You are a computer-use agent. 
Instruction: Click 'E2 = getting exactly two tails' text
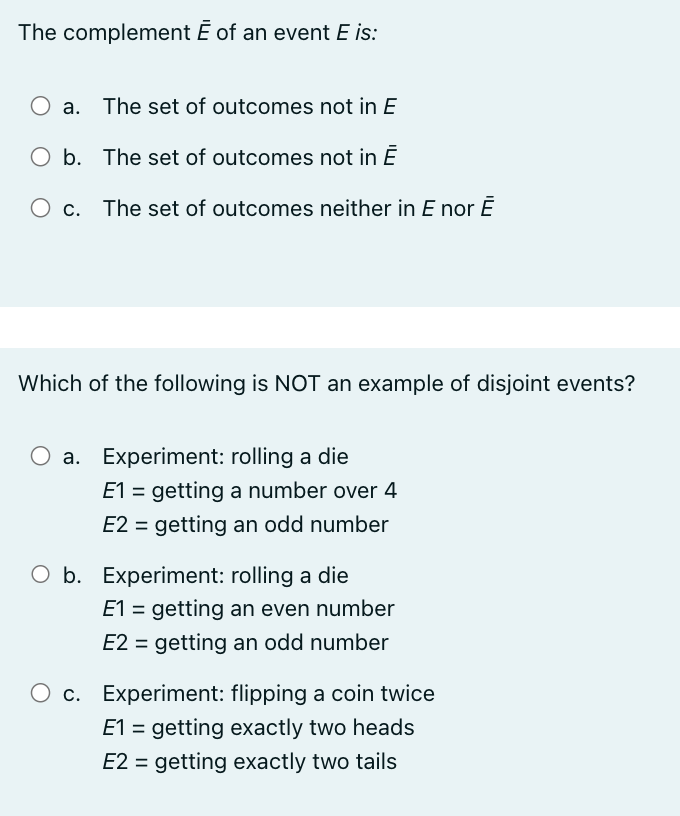click(x=250, y=761)
